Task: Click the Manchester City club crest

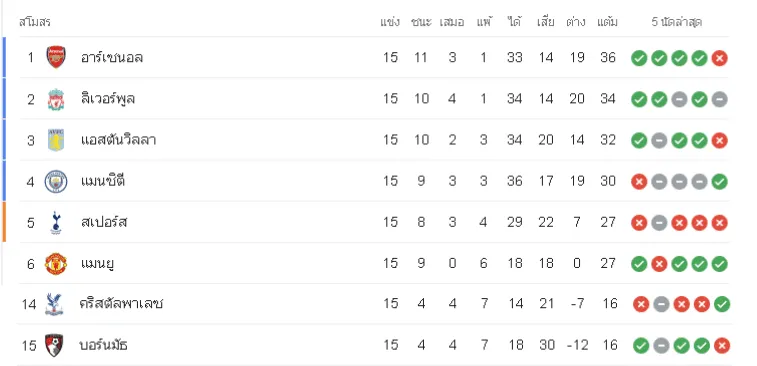Action: 56,182
